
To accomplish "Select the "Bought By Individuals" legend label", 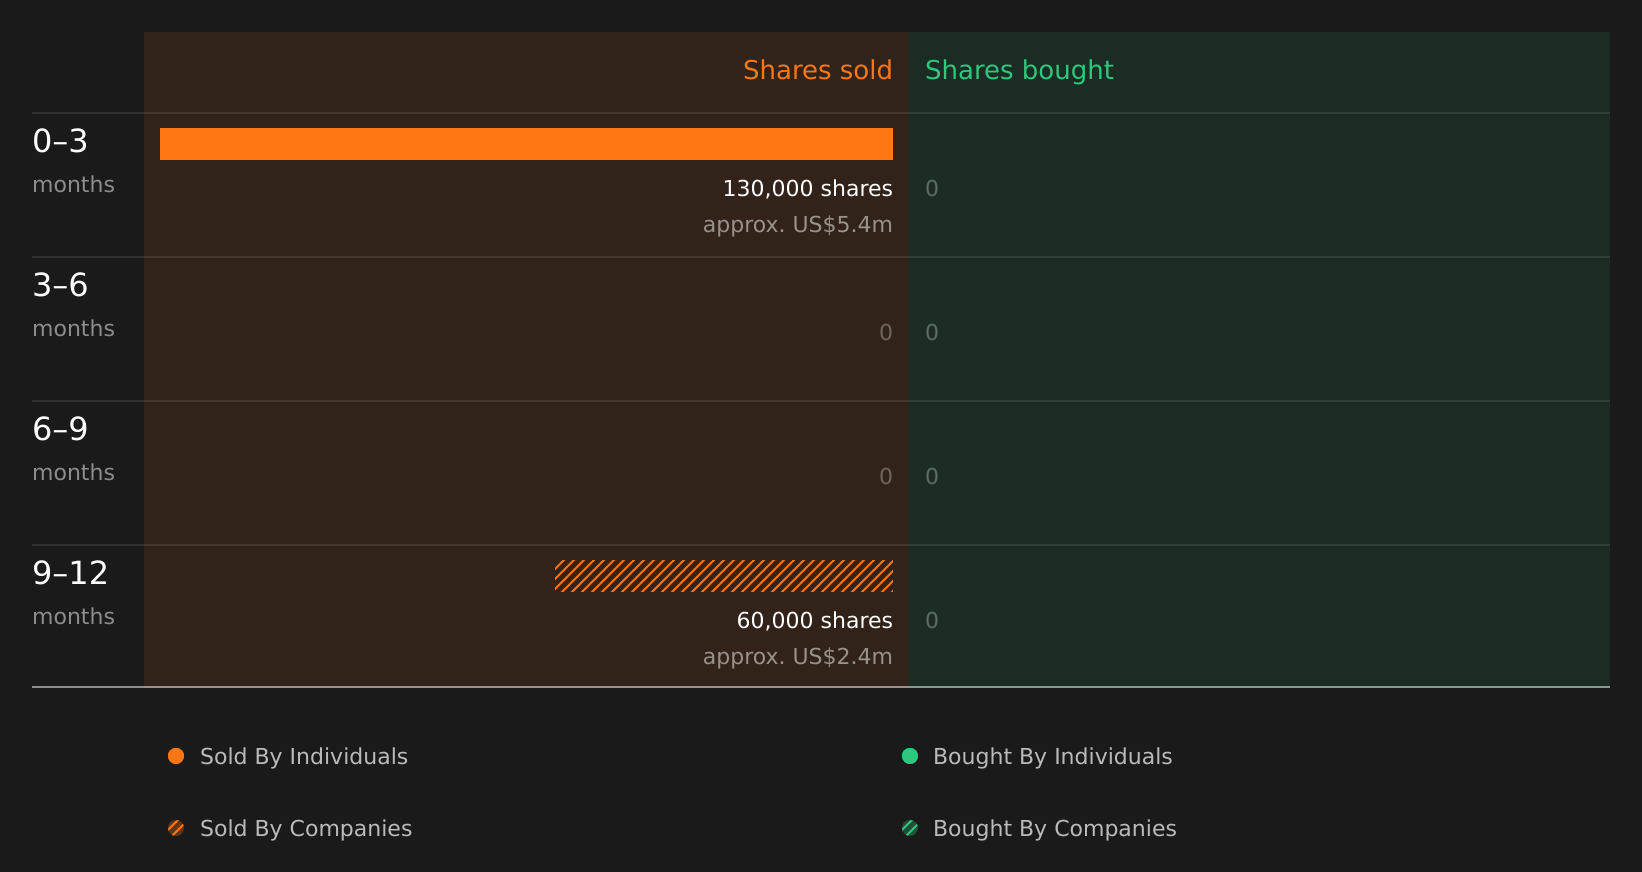I will 1053,757.
